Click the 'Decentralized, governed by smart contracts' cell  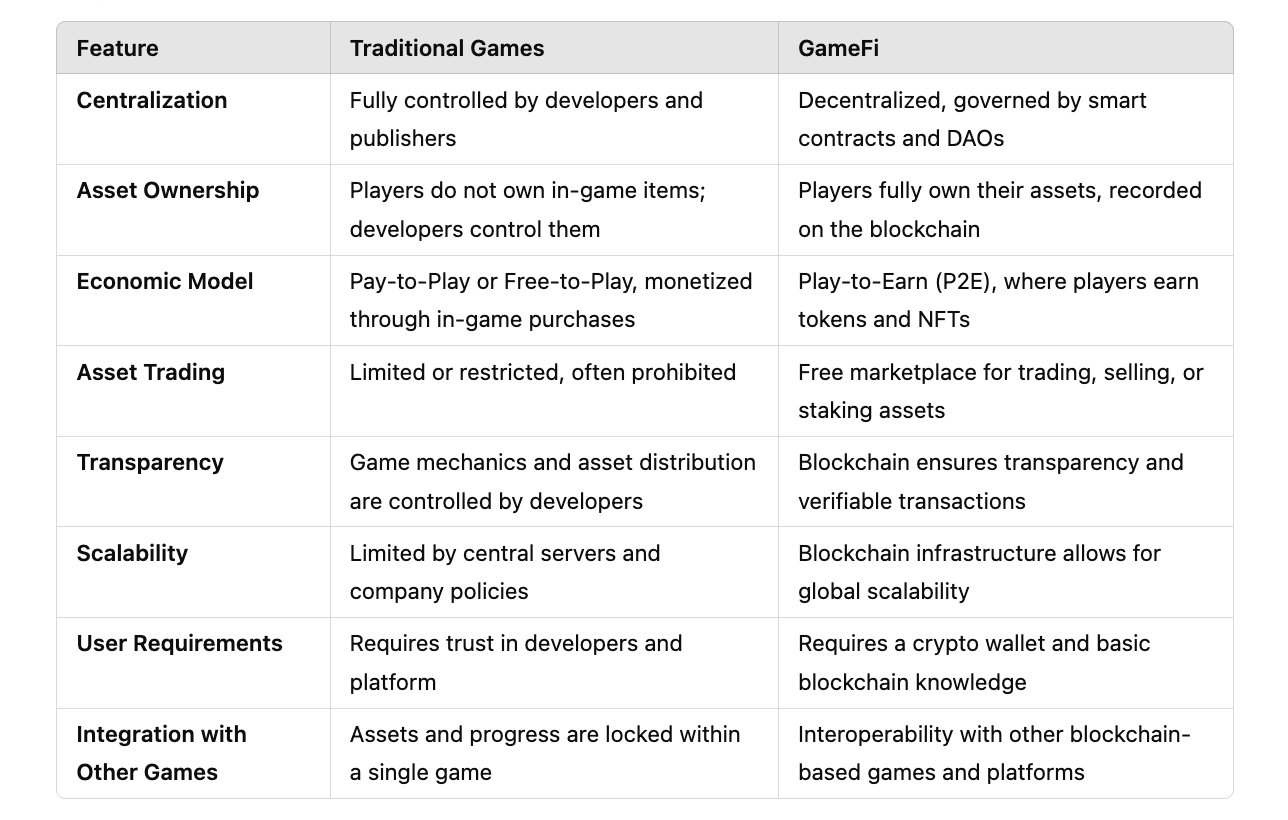click(x=972, y=119)
